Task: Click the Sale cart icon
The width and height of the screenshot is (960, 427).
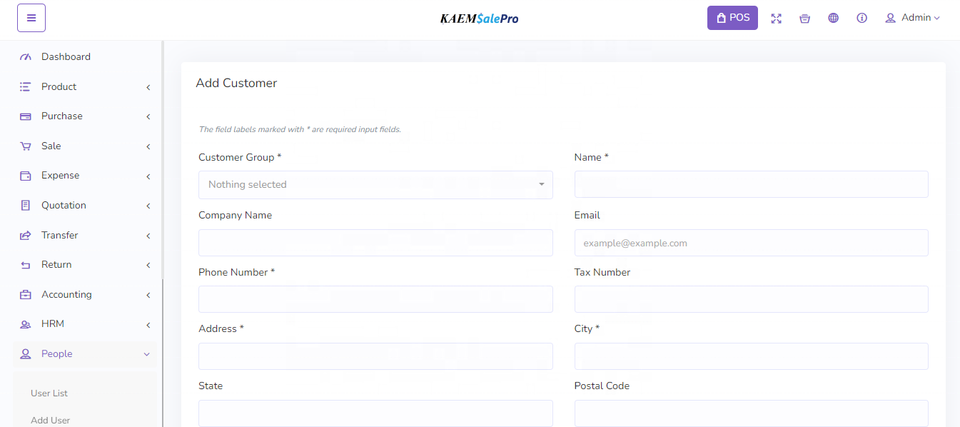Action: pyautogui.click(x=25, y=146)
